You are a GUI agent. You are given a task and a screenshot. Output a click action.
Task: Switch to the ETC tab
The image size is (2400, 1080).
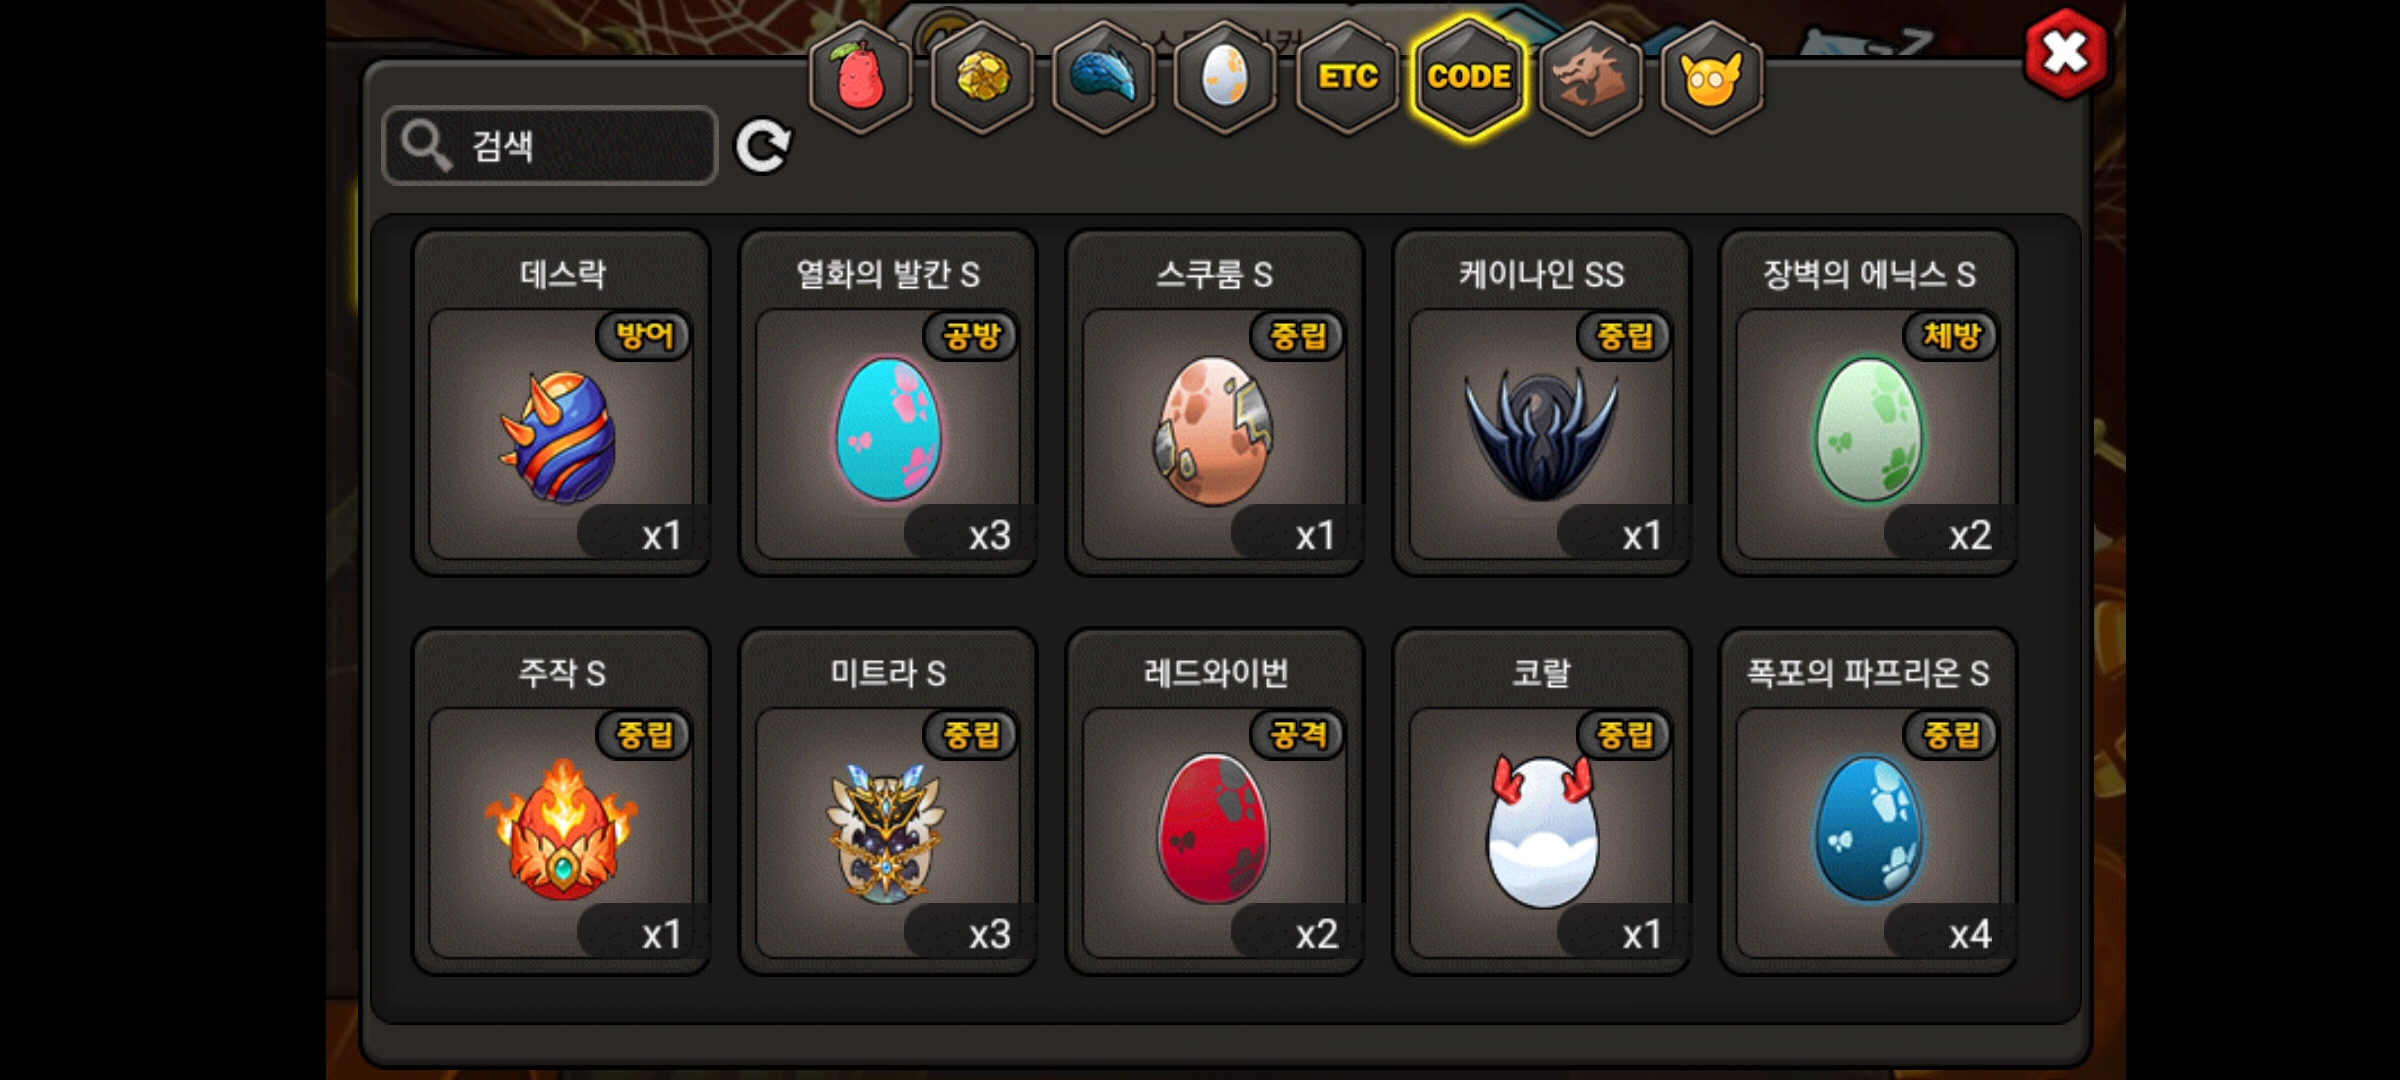point(1347,76)
